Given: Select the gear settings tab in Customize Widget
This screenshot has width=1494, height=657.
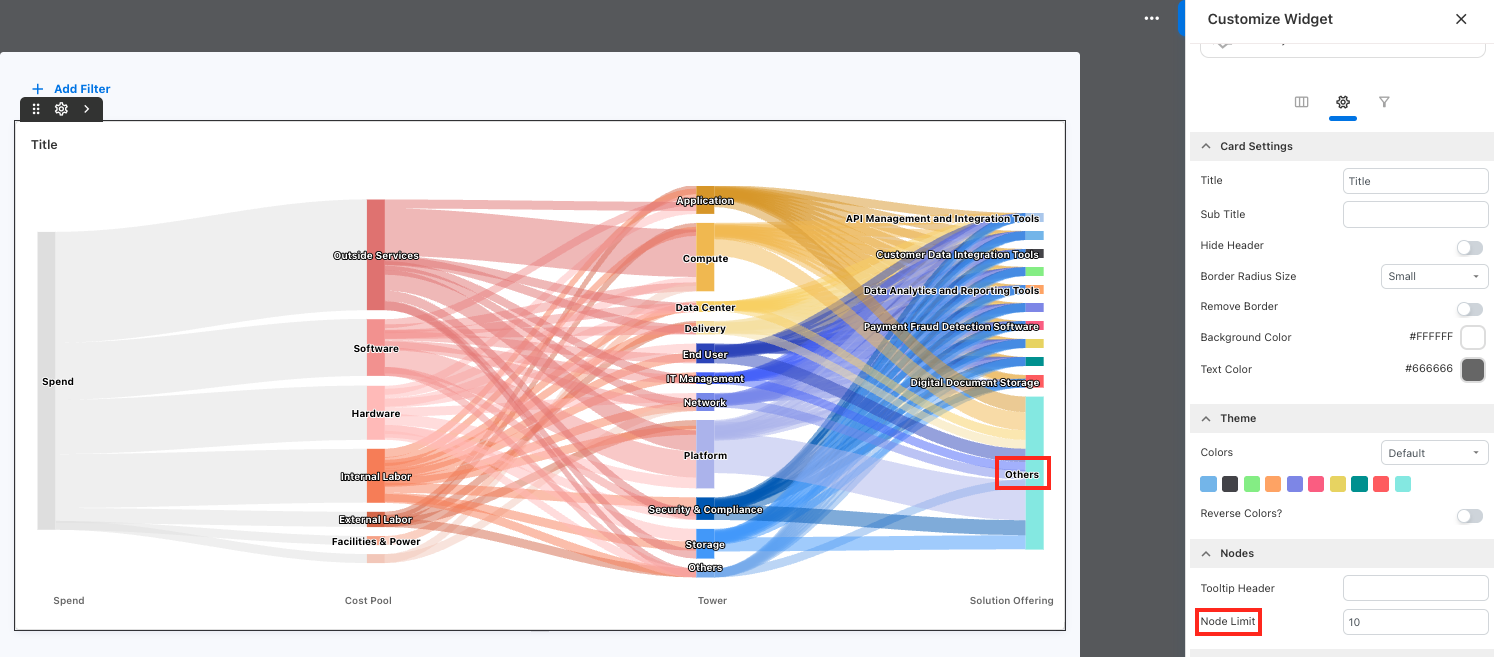Looking at the screenshot, I should (x=1343, y=101).
